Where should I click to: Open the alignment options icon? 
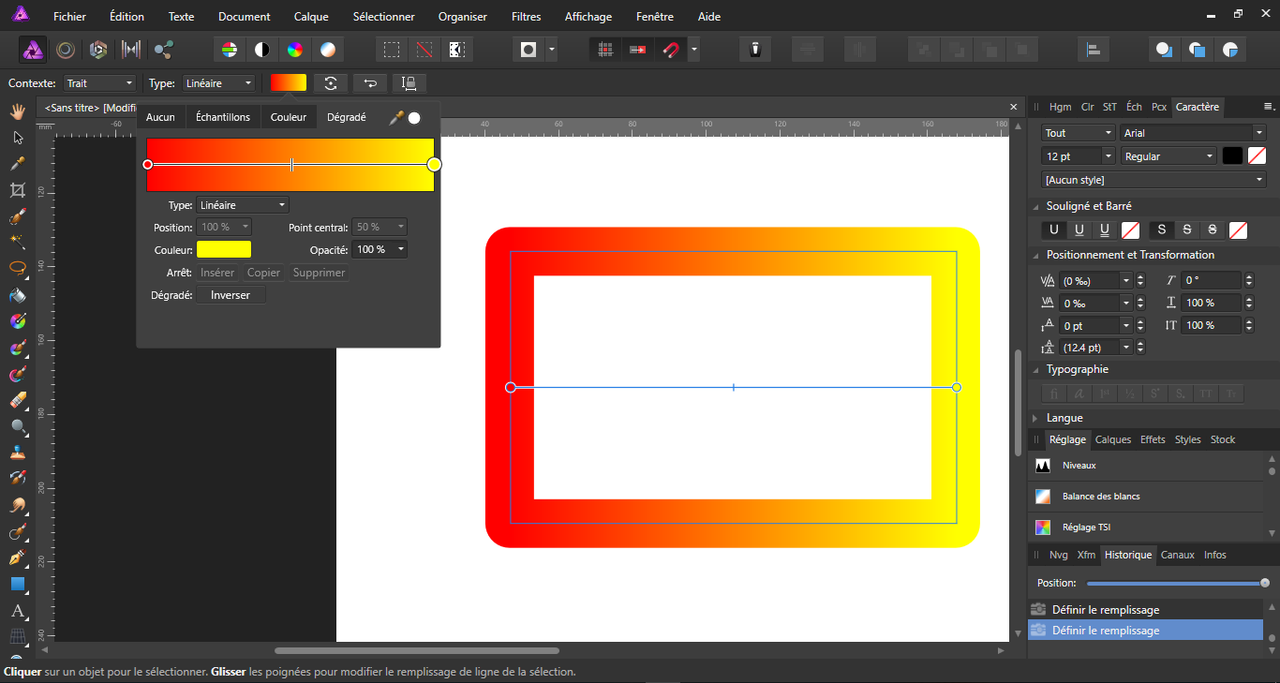(x=1092, y=49)
